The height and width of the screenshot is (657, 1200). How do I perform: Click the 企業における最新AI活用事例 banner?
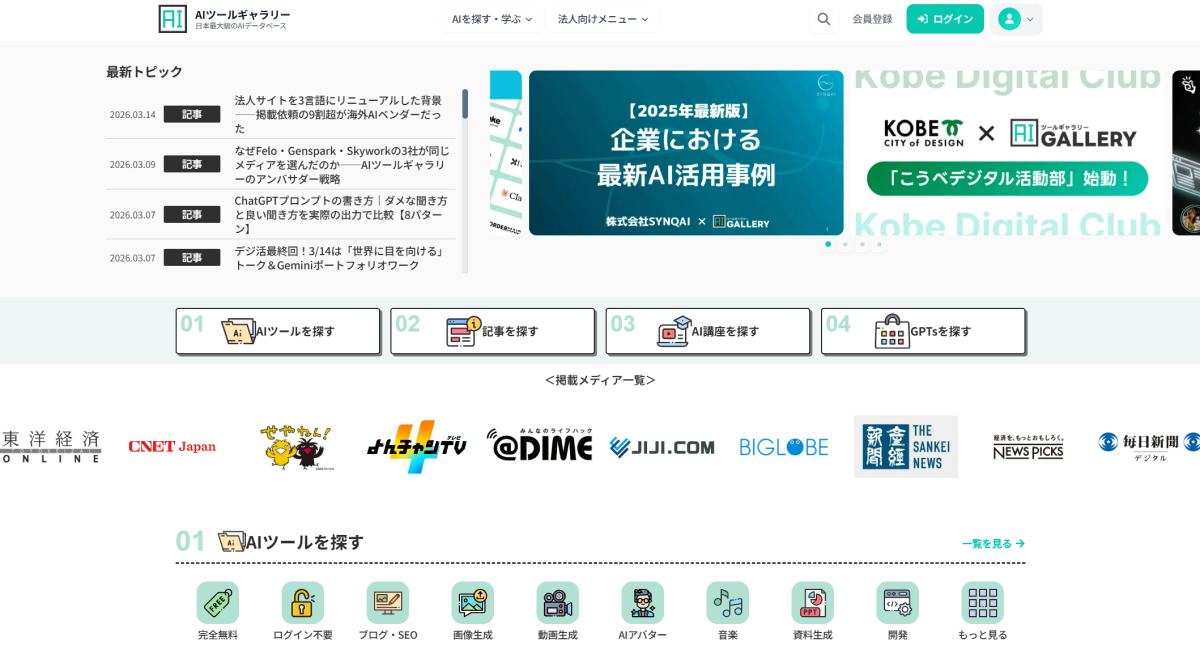(686, 153)
